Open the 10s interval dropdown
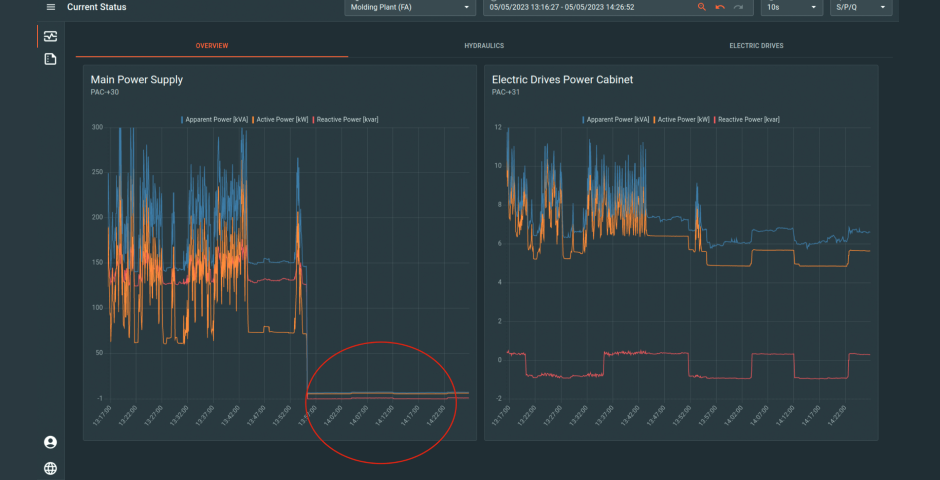The height and width of the screenshot is (480, 940). [x=790, y=7]
